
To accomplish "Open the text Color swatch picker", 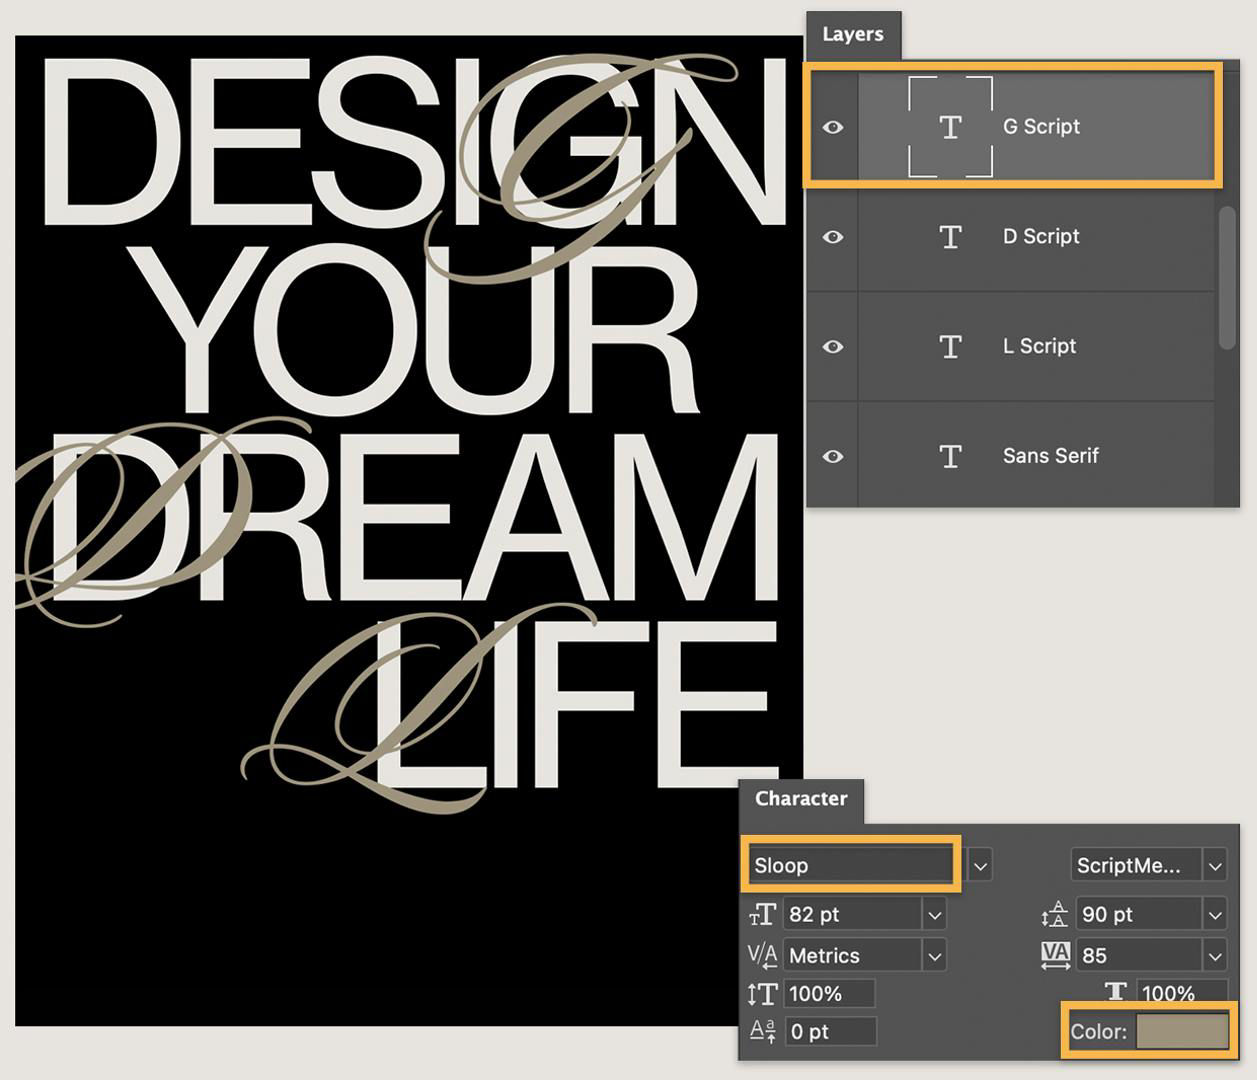I will [x=1184, y=1032].
